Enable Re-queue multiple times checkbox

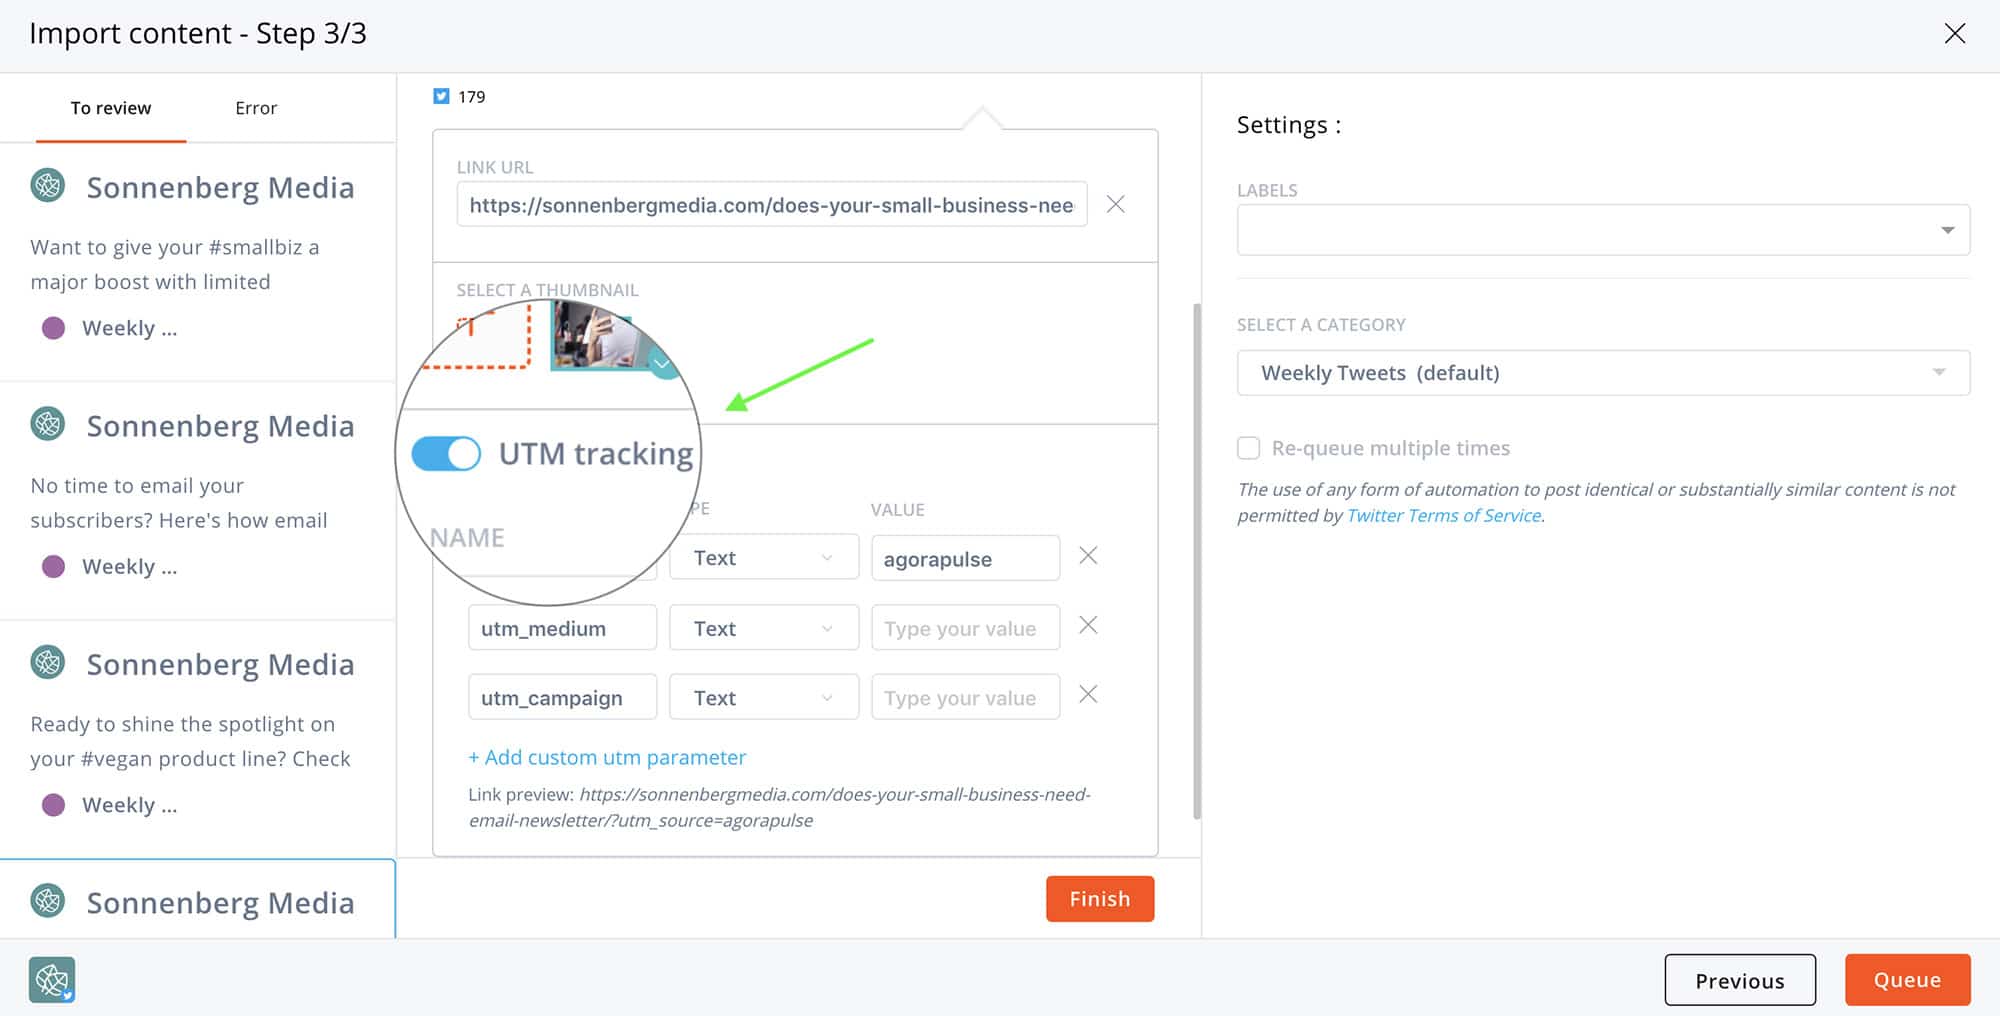[x=1248, y=448]
